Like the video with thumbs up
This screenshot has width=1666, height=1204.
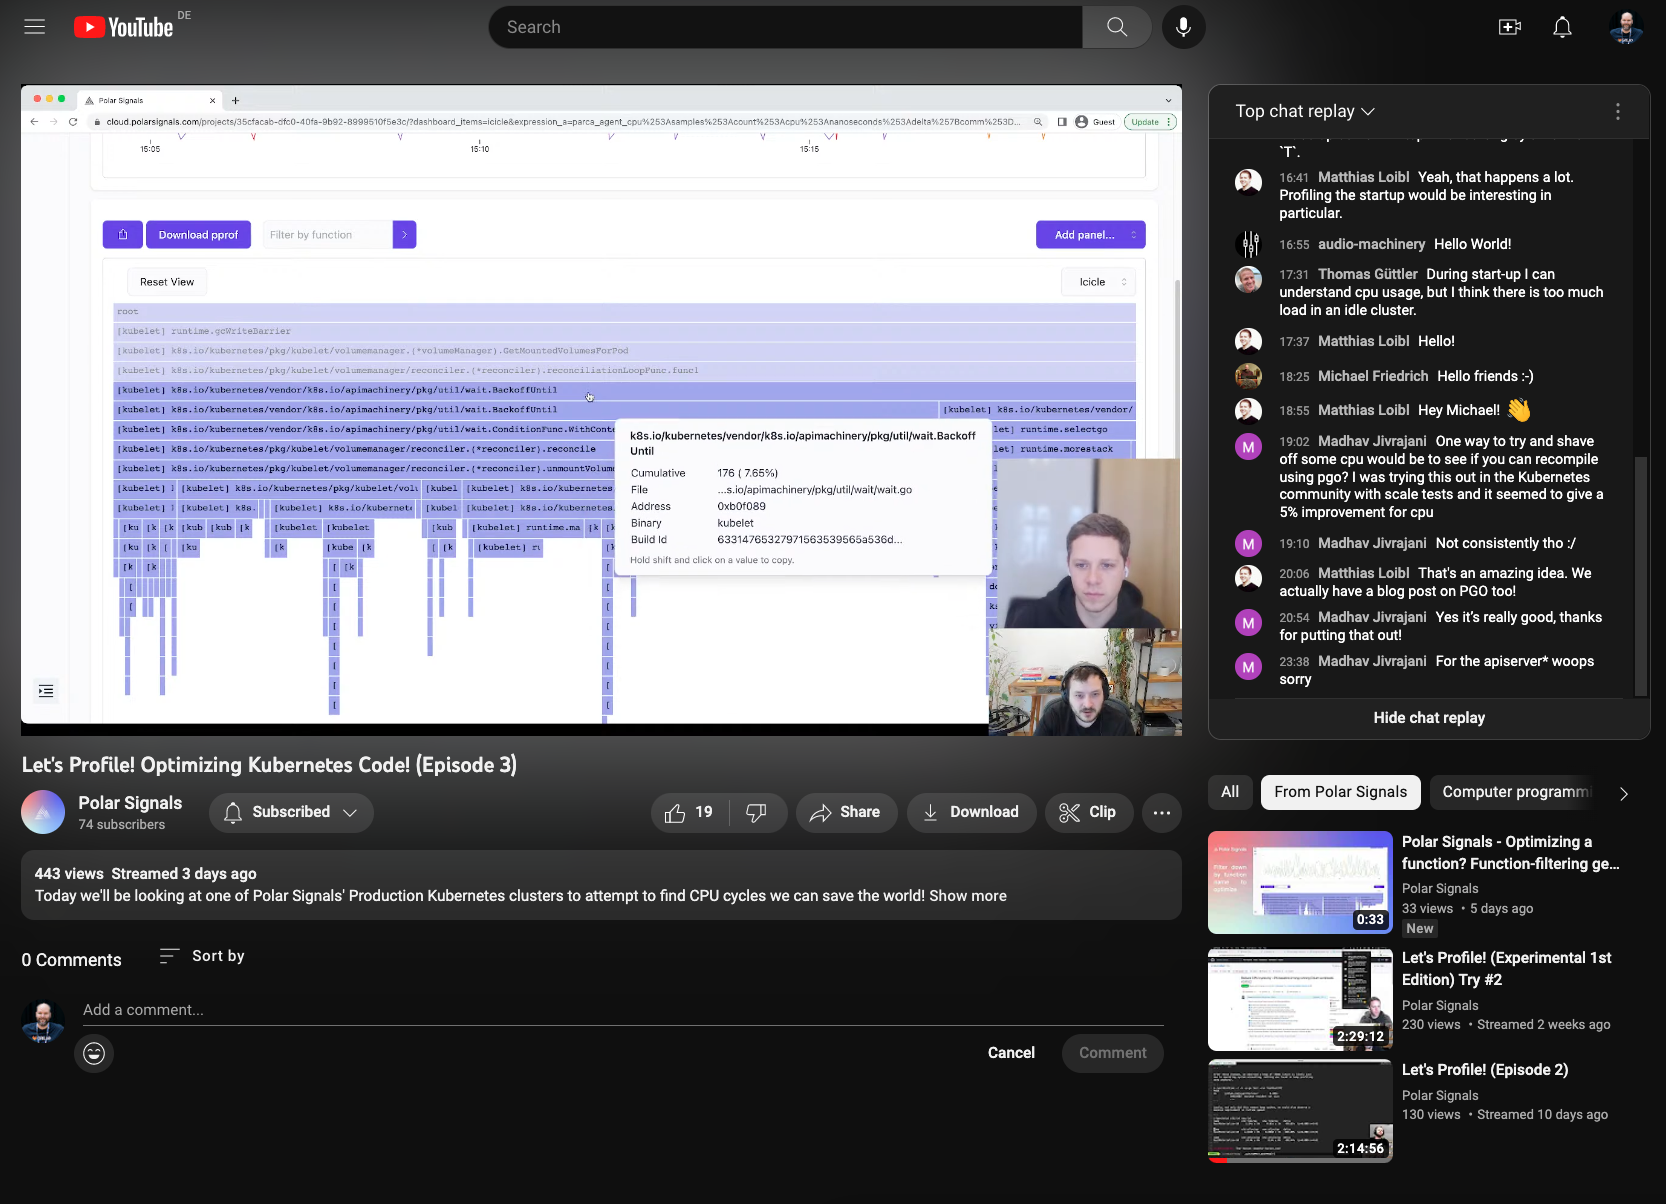tap(689, 813)
